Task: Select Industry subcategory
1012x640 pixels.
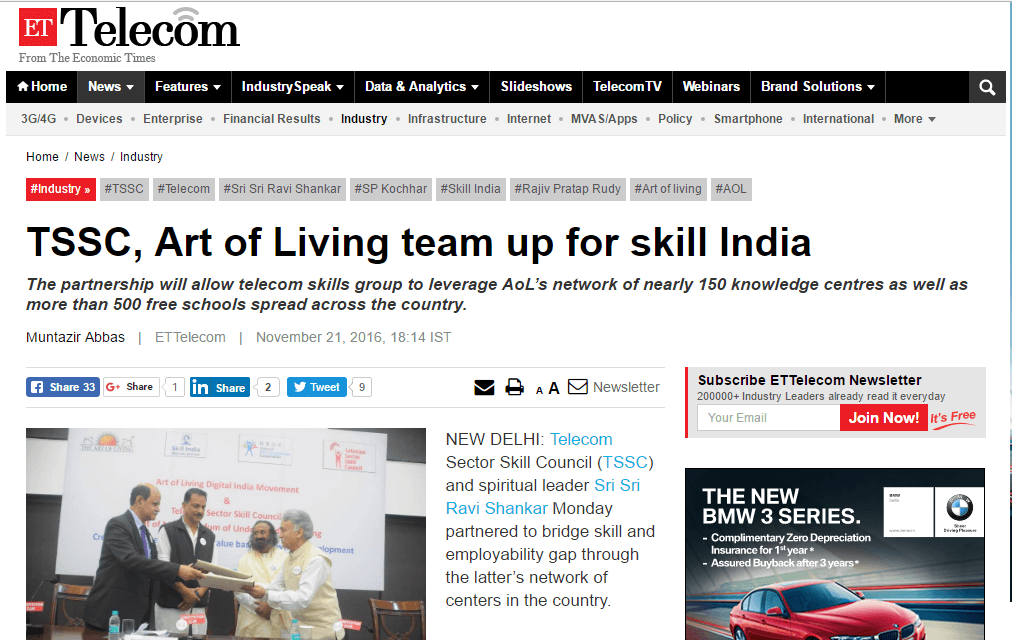Action: [x=364, y=119]
